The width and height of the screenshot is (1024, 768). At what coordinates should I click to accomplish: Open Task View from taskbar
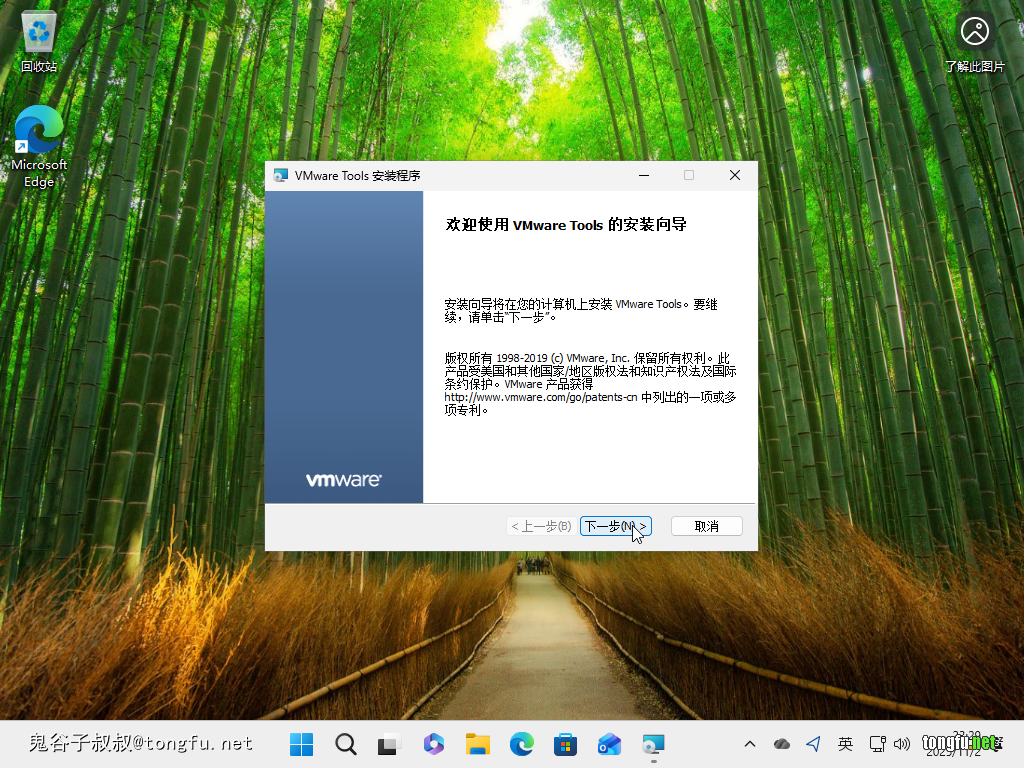click(x=388, y=744)
